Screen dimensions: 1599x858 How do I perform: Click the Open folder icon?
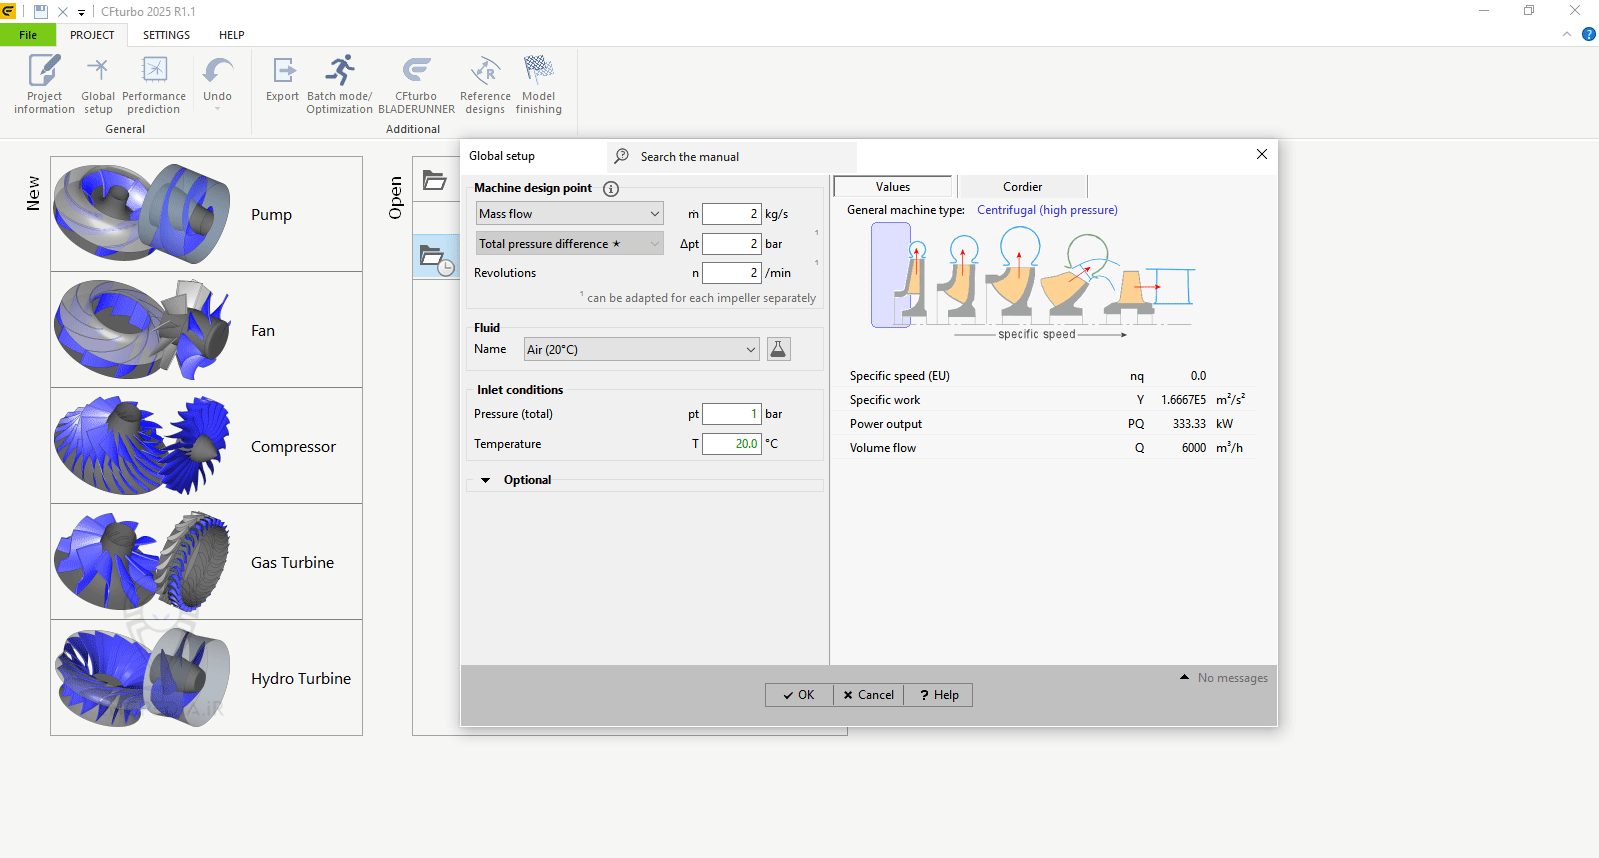point(435,180)
